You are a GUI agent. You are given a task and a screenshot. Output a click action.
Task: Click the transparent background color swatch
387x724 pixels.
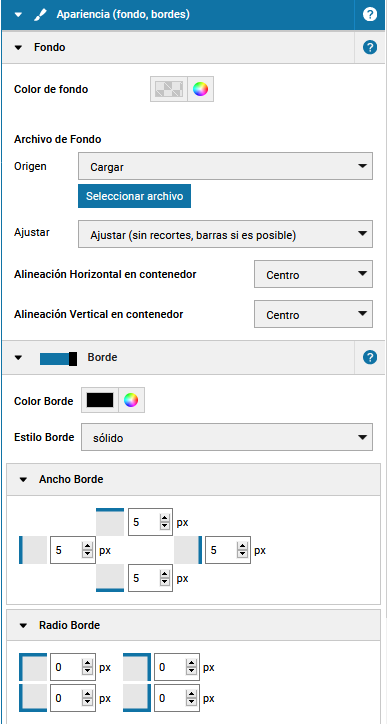[x=169, y=89]
